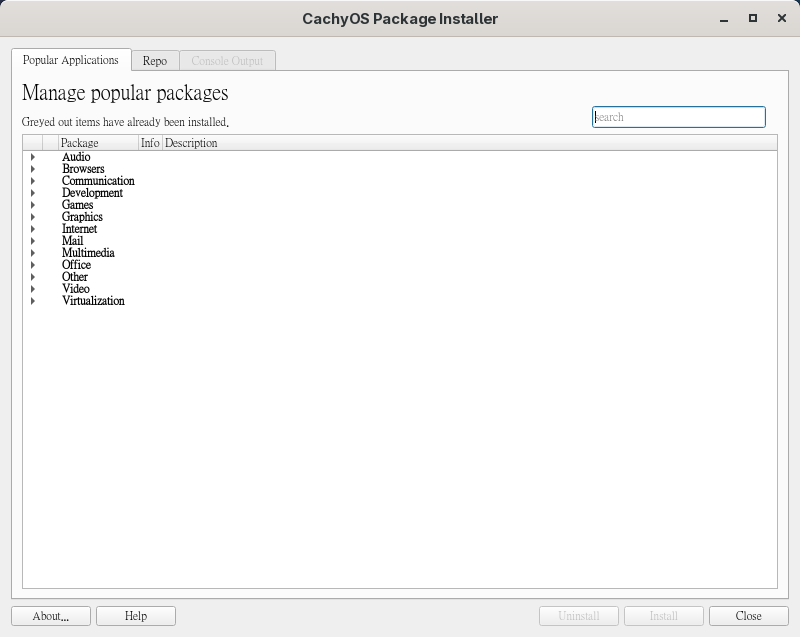The height and width of the screenshot is (637, 800).
Task: Select the Communication row label
Action: pyautogui.click(x=98, y=181)
